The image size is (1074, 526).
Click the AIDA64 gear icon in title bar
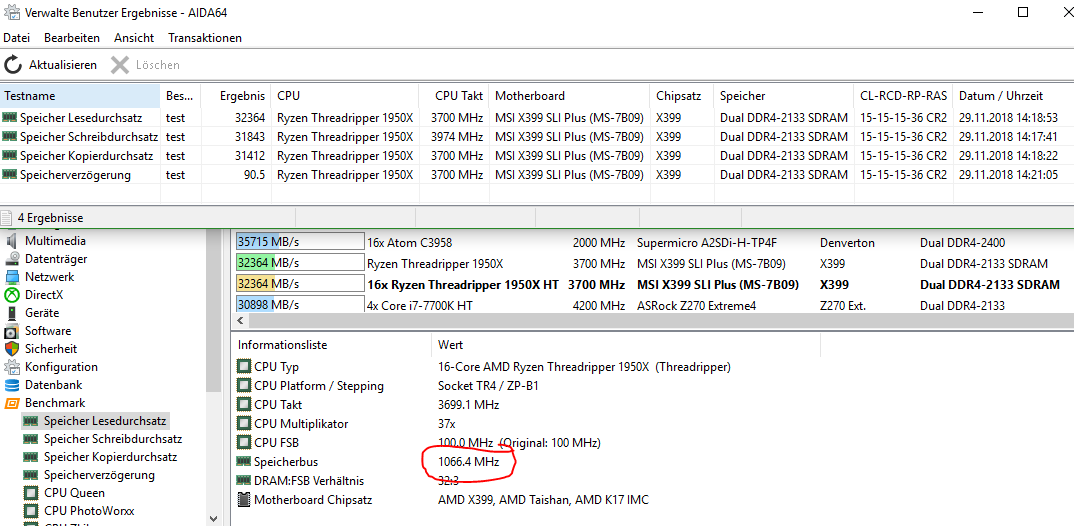coord(12,13)
